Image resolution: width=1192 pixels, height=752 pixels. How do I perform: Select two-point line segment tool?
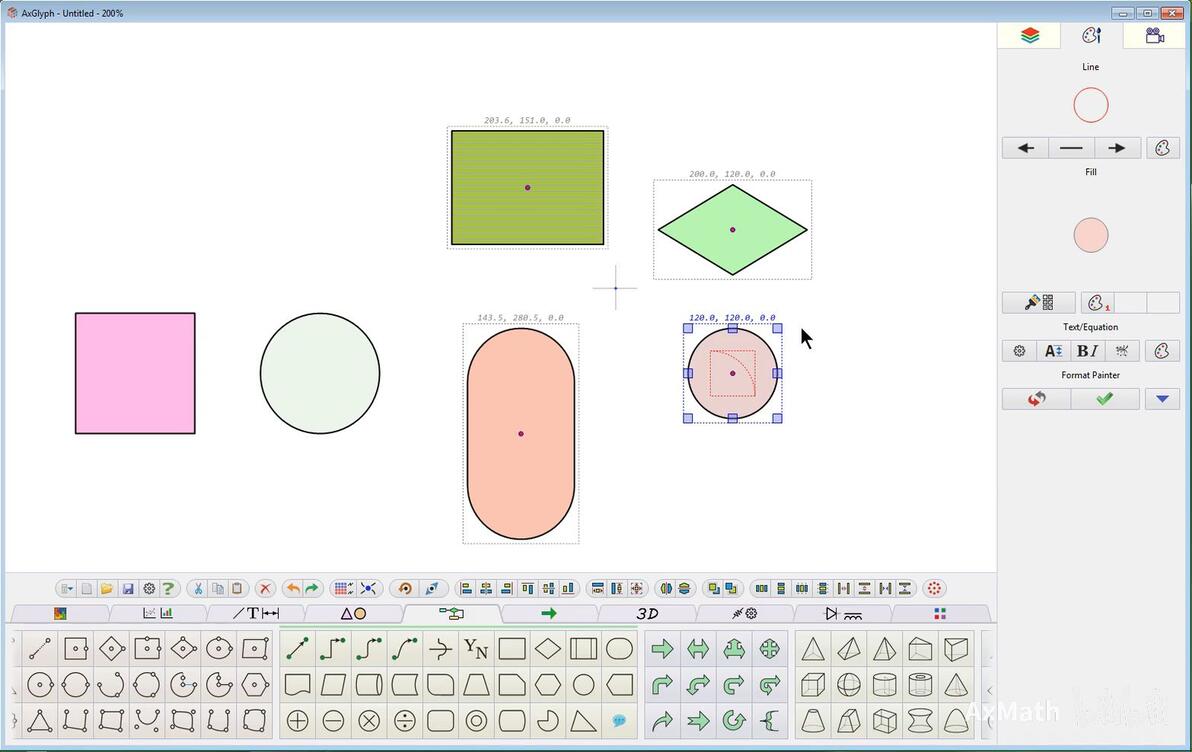point(40,649)
